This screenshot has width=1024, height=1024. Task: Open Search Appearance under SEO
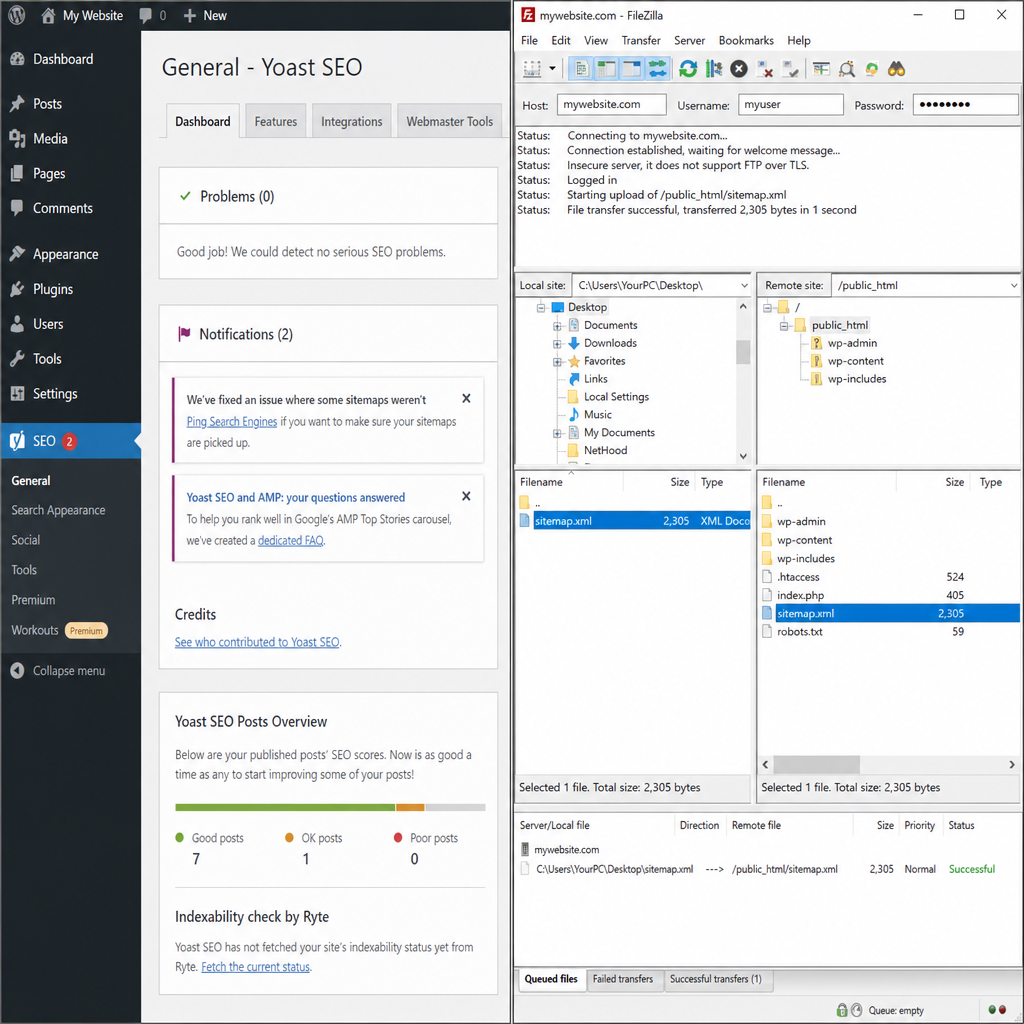[58, 510]
